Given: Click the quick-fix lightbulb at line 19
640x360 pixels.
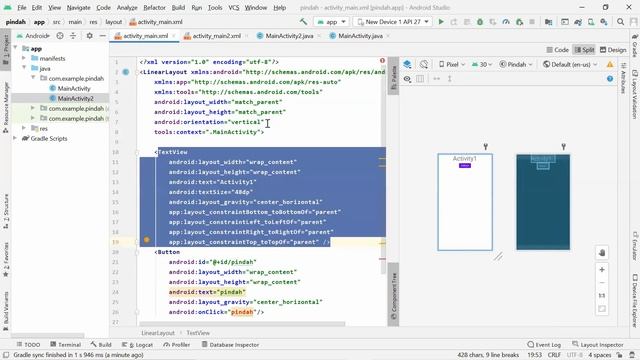Looking at the screenshot, I should click(147, 240).
